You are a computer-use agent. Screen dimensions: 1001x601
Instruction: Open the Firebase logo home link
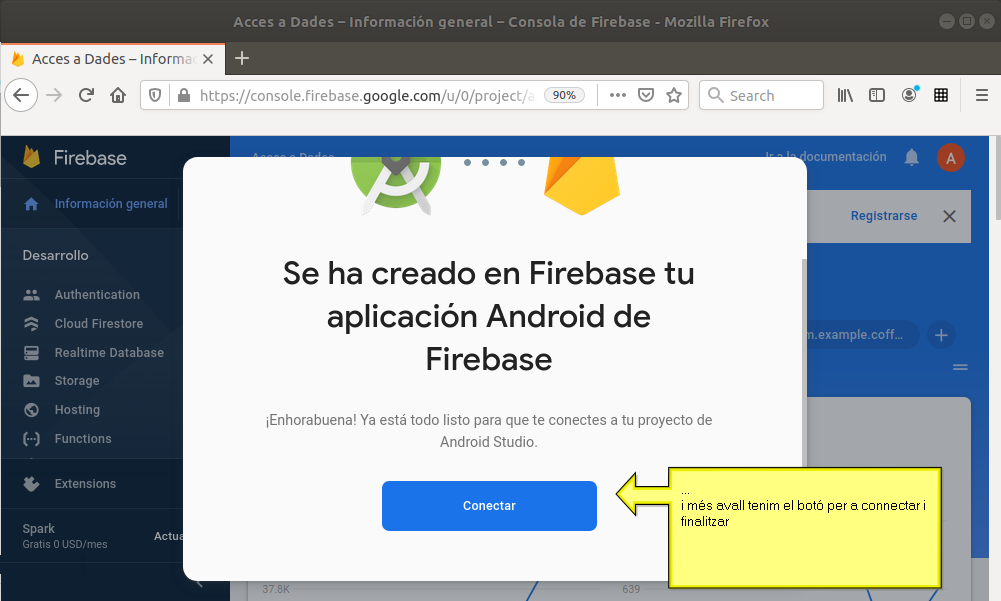75,157
